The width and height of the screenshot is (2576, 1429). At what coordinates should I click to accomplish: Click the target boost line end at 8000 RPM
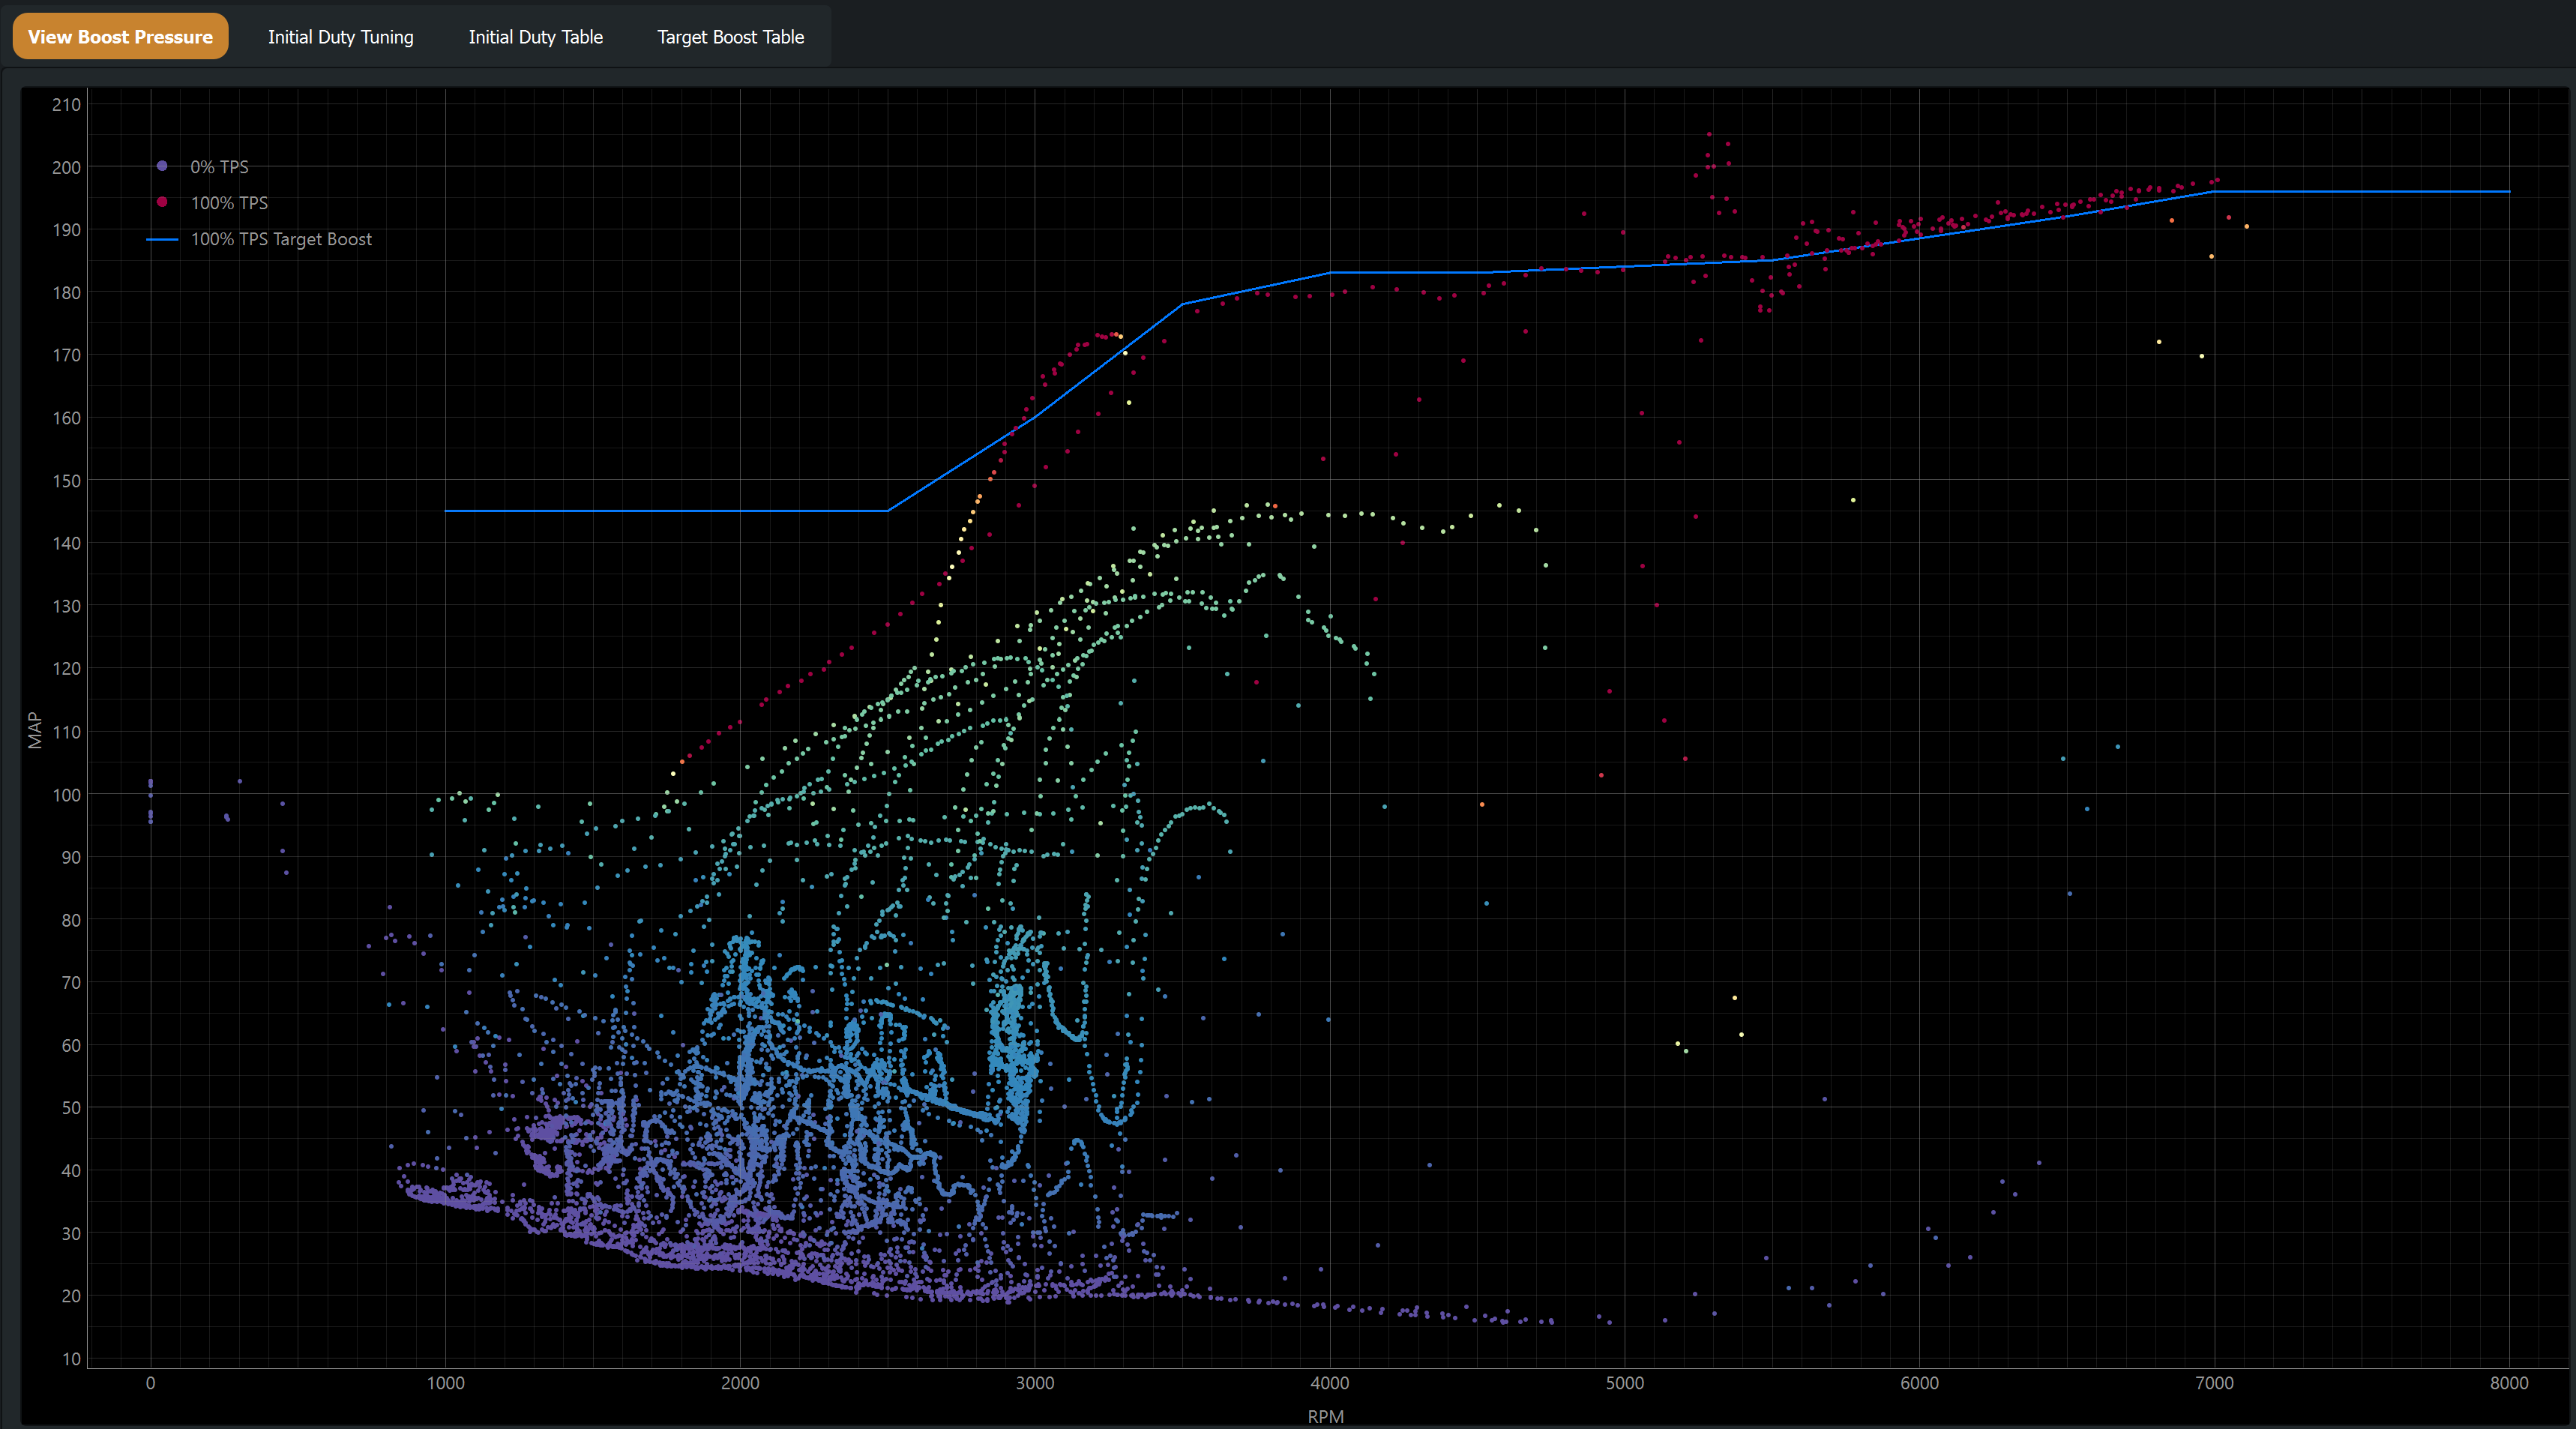point(2509,191)
